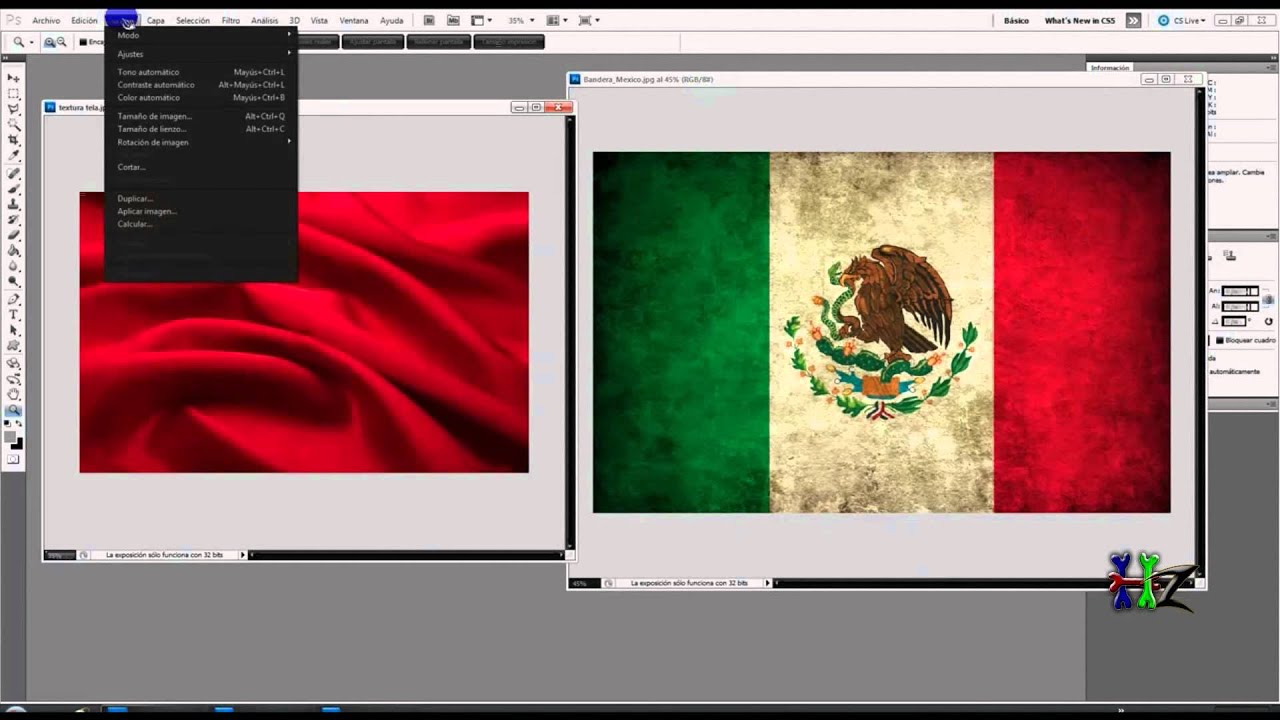
Task: Select the 3D Camera Orbit tool
Action: [x=14, y=379]
